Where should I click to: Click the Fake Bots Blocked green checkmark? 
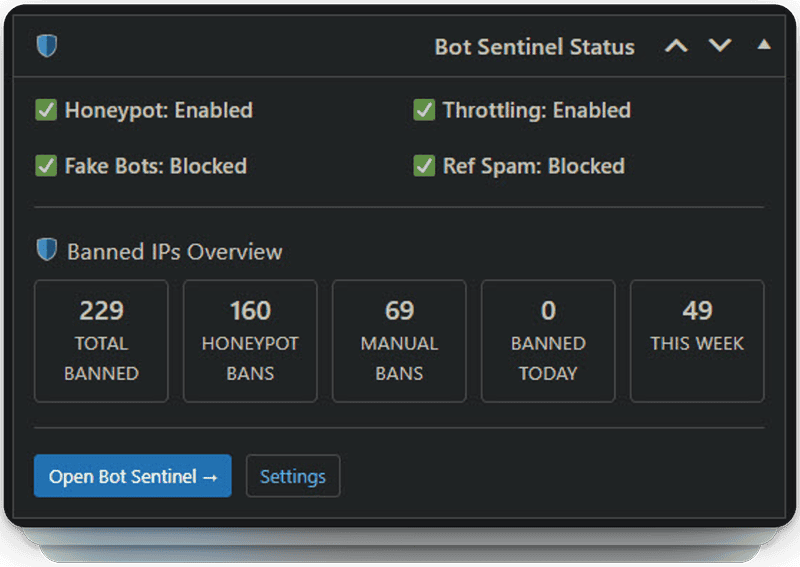46,166
